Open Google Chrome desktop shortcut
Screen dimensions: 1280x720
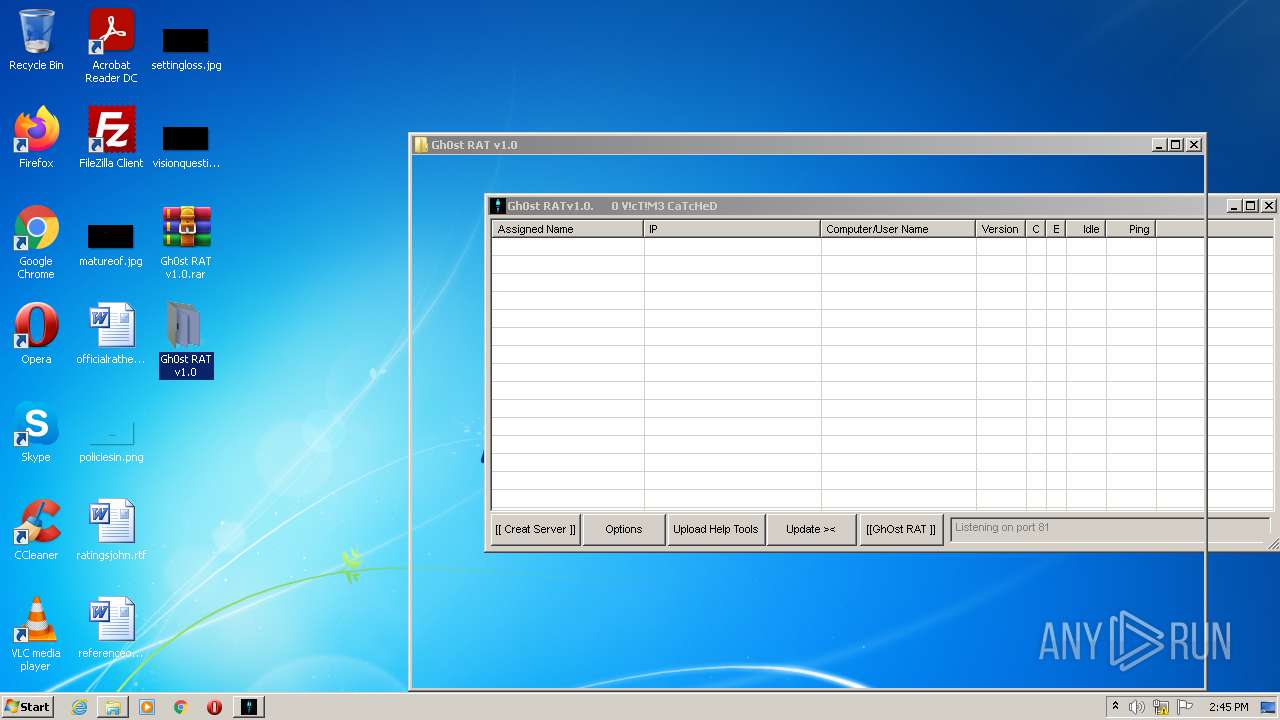tap(36, 242)
